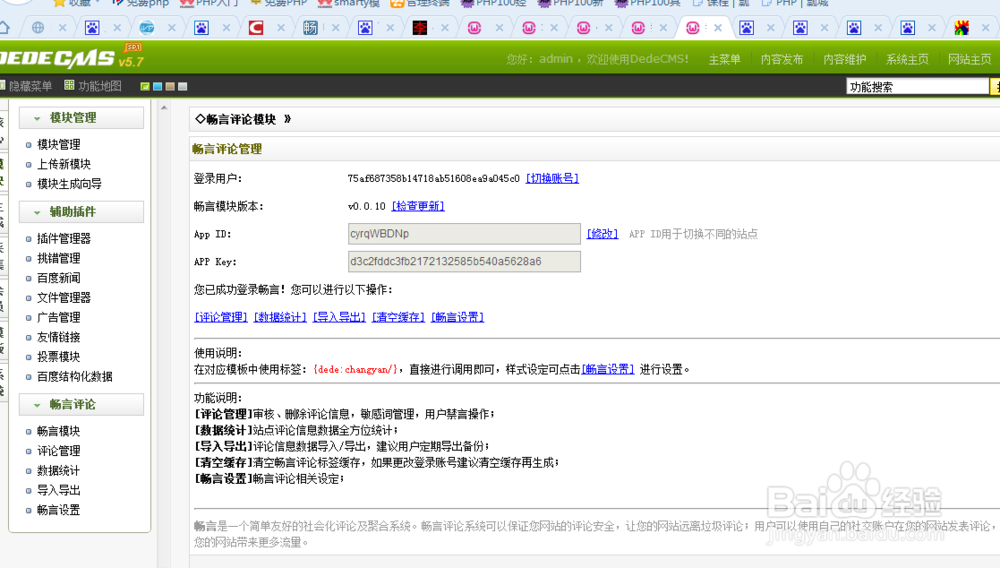Open 百度结构化数据 in the sidebar
The height and width of the screenshot is (568, 1000).
[x=75, y=377]
